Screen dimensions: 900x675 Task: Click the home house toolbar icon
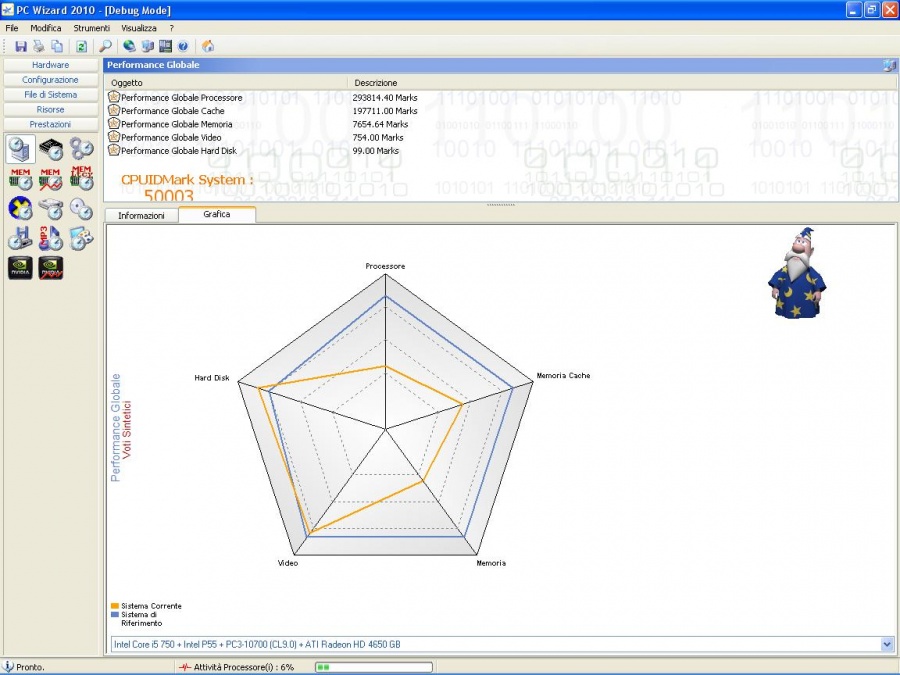[208, 46]
